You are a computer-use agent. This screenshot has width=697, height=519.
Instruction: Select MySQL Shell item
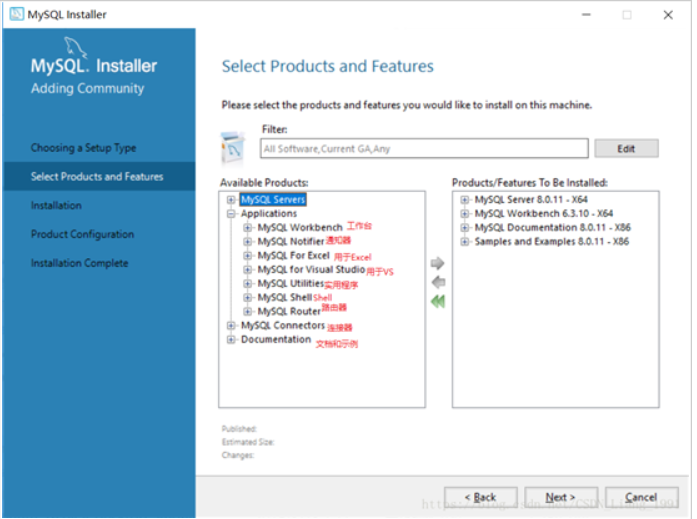coord(284,297)
